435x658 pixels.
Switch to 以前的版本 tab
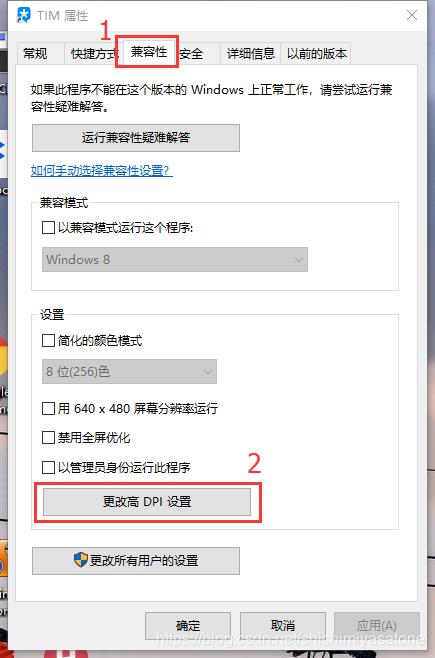pos(317,54)
